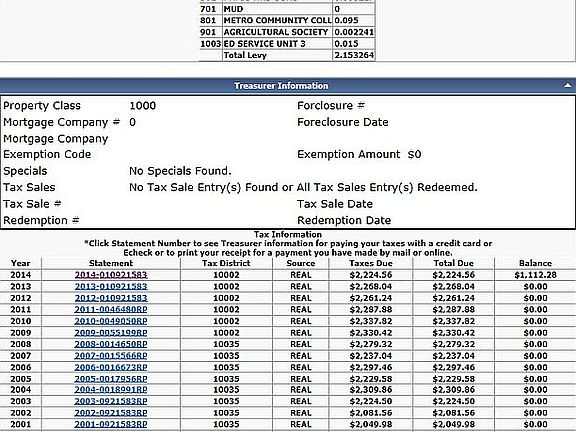Open statement 2011-0046480RP

111,309
